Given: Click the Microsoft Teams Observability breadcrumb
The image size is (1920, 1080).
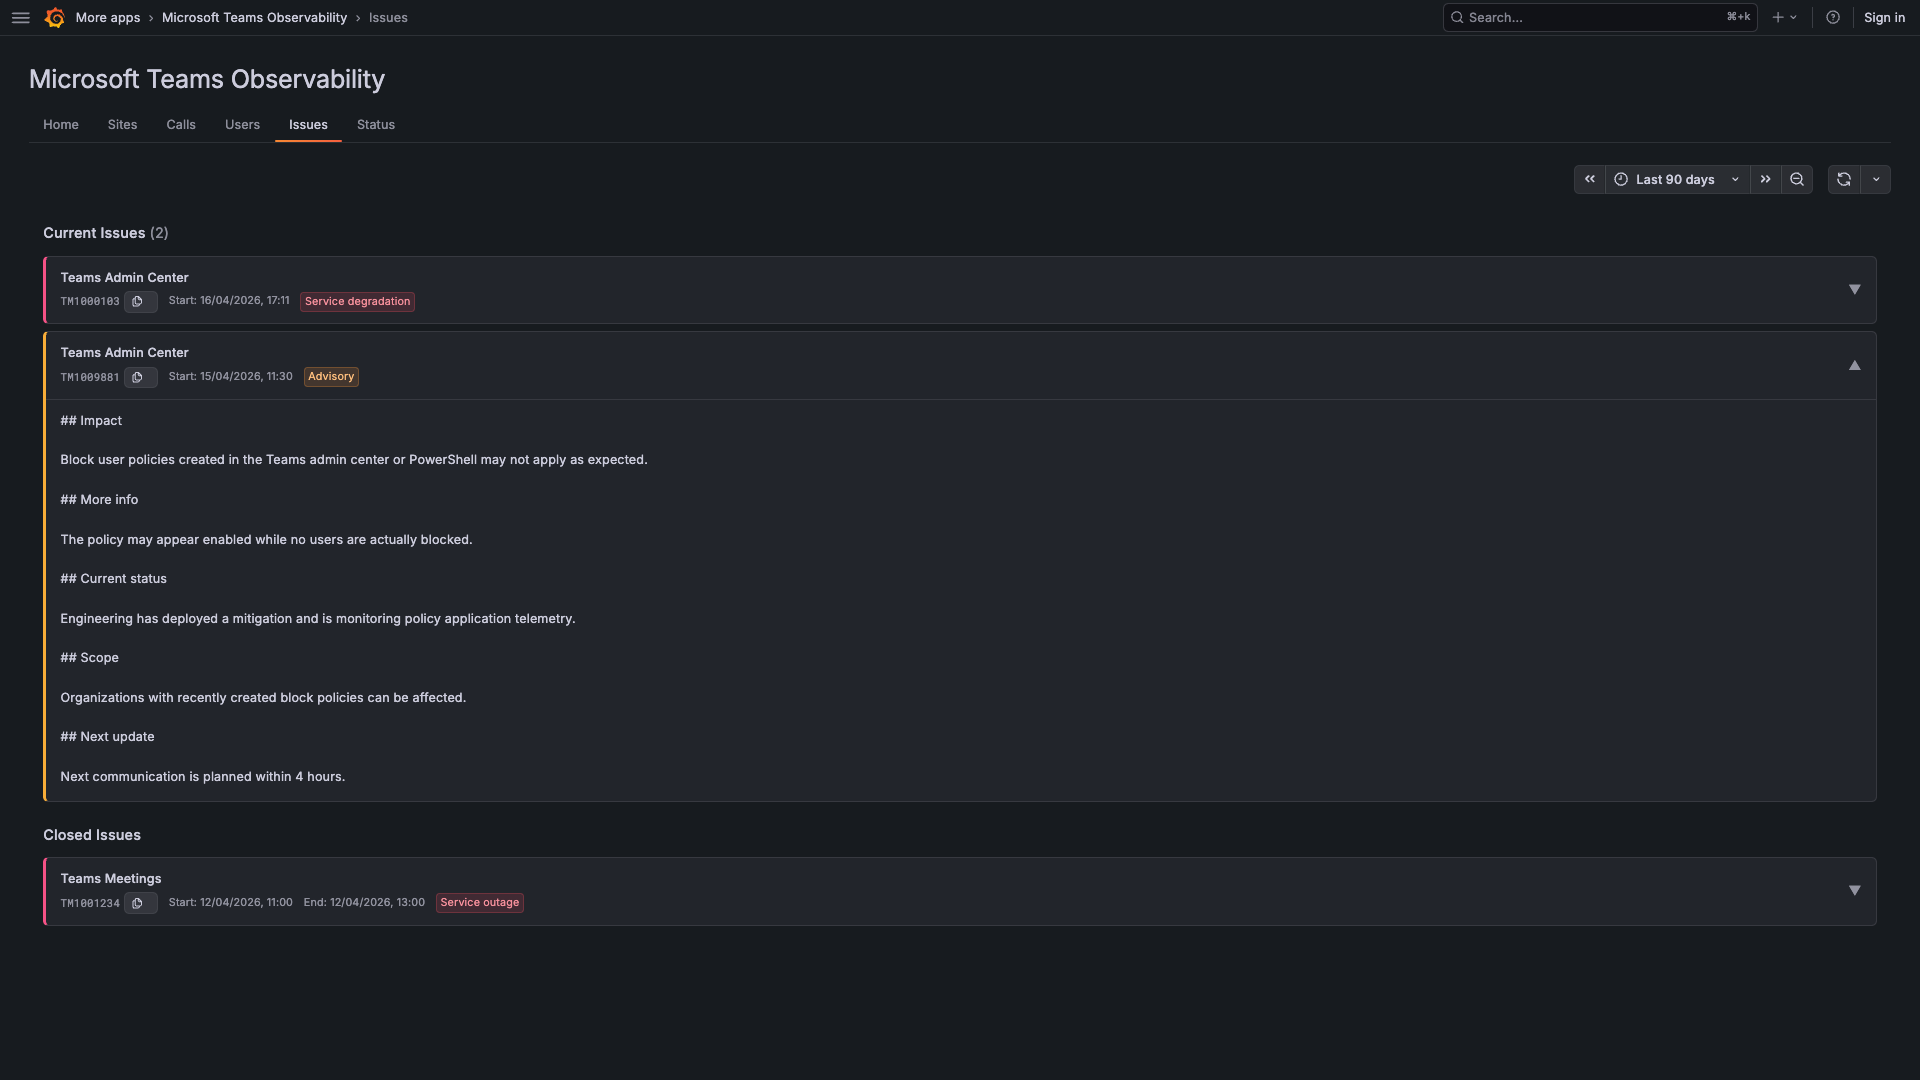Looking at the screenshot, I should click(x=254, y=17).
